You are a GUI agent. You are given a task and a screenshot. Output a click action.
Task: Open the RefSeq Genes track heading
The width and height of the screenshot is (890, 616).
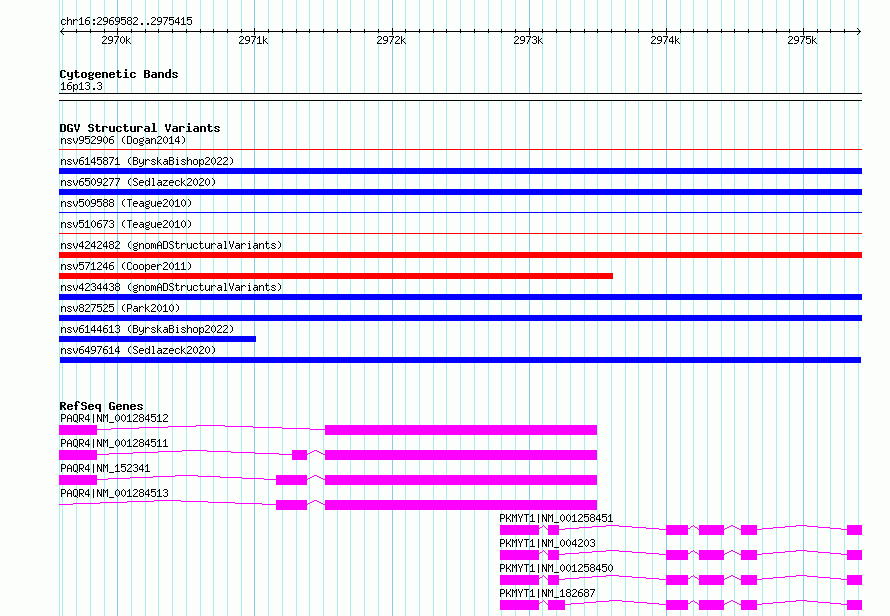point(101,406)
